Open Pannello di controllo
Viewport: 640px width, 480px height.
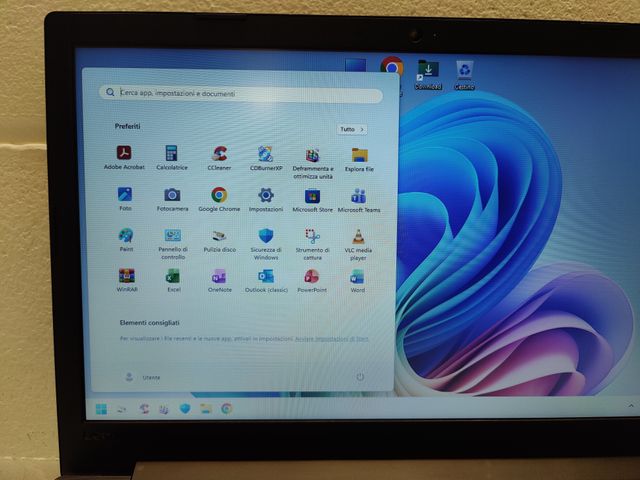(x=173, y=244)
